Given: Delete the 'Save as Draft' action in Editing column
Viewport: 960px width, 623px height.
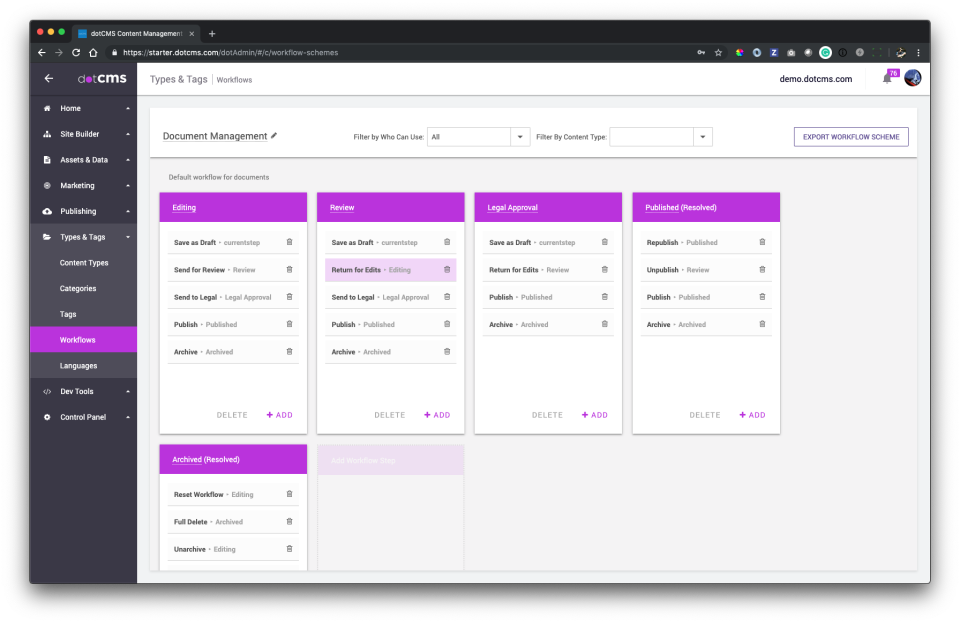Looking at the screenshot, I should 289,242.
